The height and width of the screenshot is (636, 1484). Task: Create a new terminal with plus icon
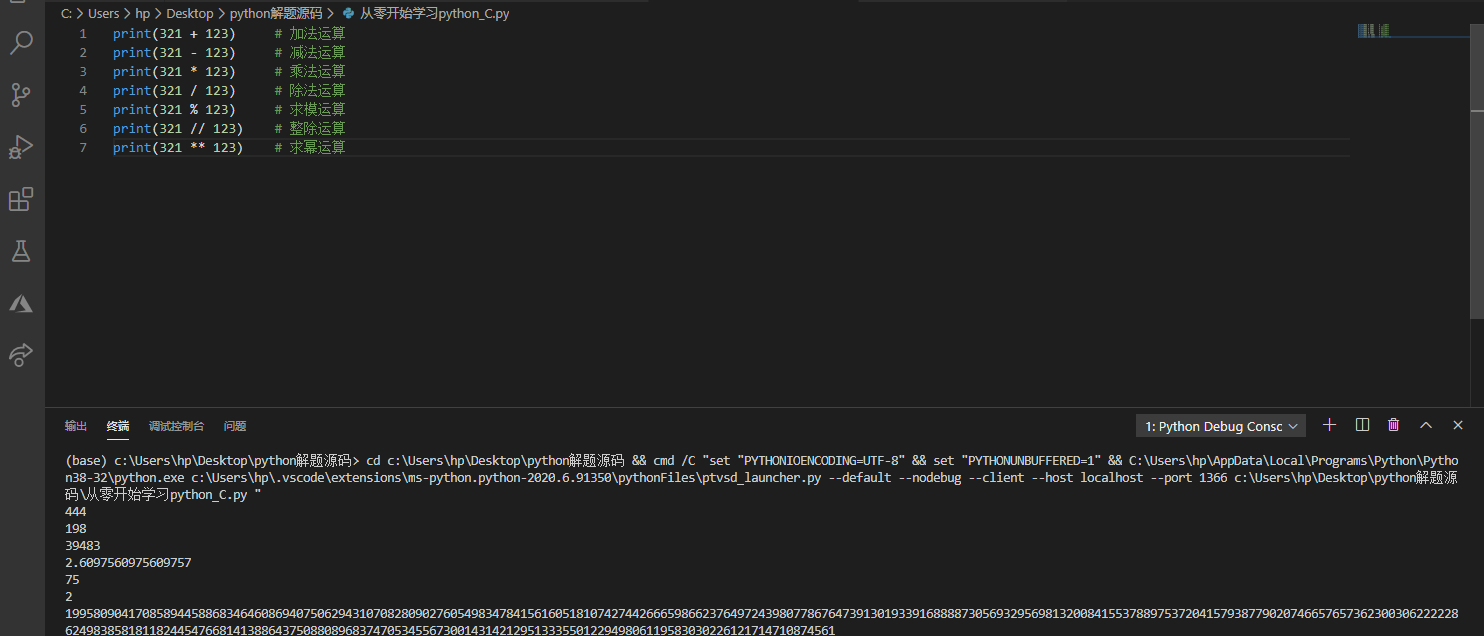[x=1329, y=425]
